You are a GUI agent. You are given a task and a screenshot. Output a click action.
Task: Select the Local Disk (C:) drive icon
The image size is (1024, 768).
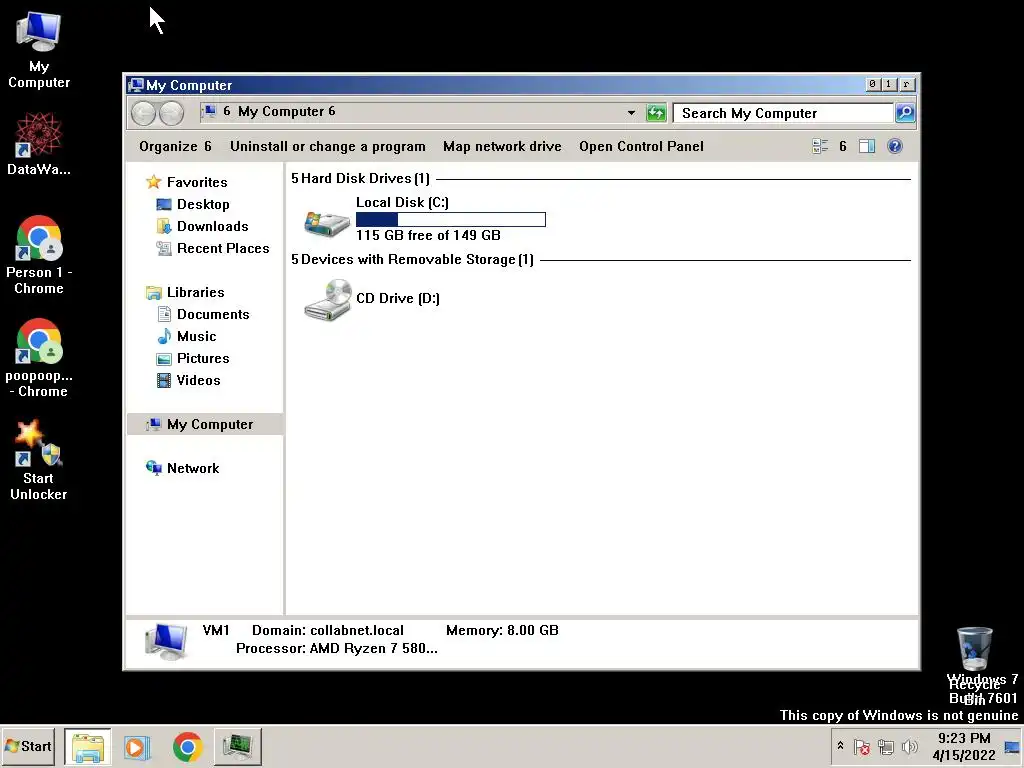pyautogui.click(x=327, y=223)
